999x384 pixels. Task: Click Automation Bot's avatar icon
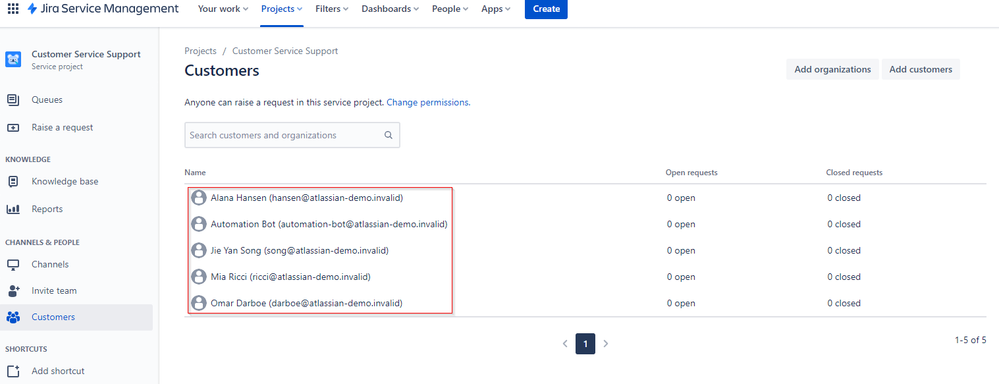click(199, 224)
